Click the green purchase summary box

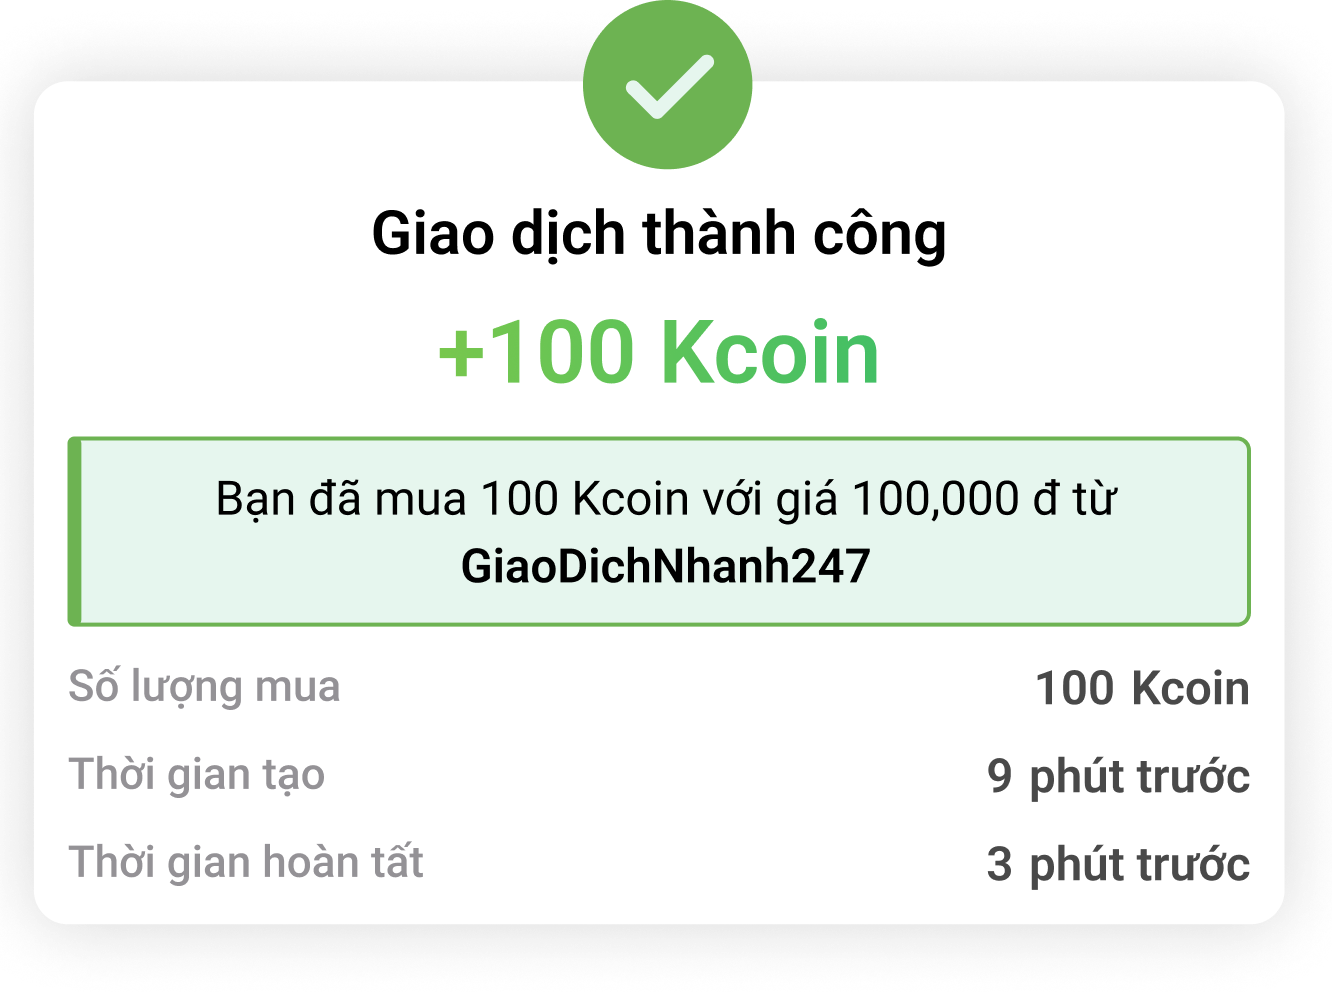point(659,531)
